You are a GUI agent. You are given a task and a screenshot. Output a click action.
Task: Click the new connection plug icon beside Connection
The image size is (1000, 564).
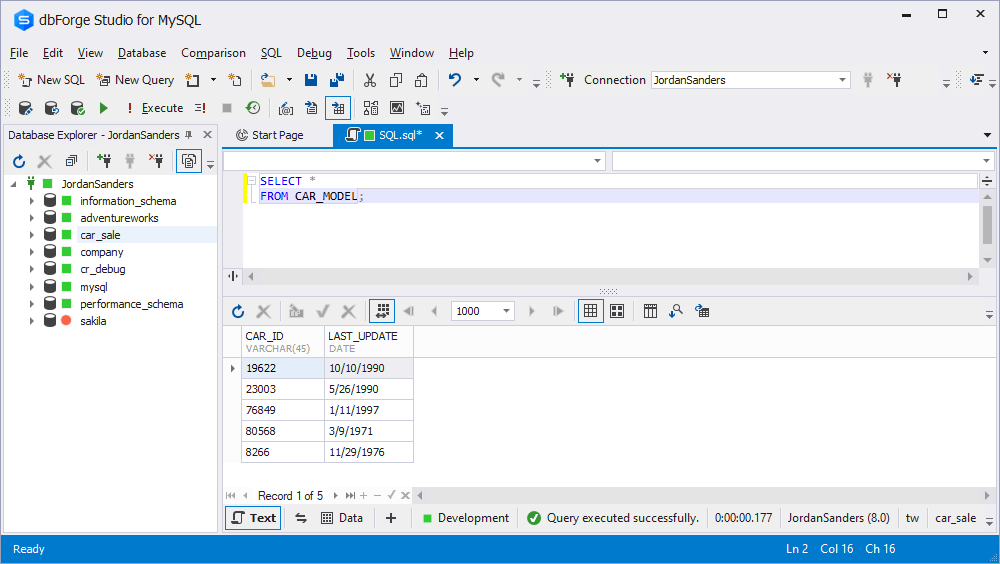coord(567,80)
